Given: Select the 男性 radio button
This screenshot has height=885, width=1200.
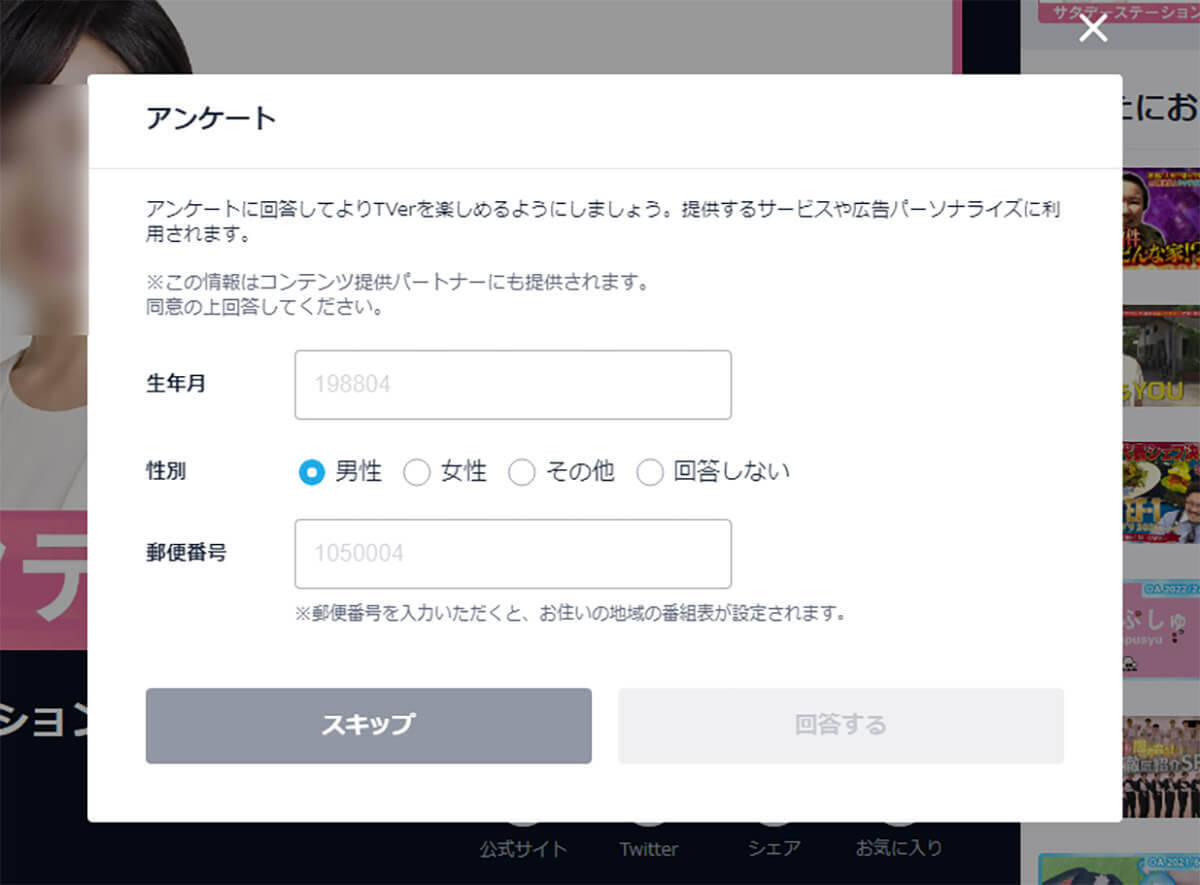Looking at the screenshot, I should (312, 472).
